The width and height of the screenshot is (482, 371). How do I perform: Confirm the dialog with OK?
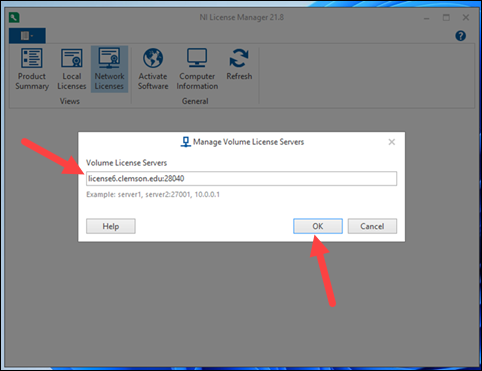pos(318,226)
